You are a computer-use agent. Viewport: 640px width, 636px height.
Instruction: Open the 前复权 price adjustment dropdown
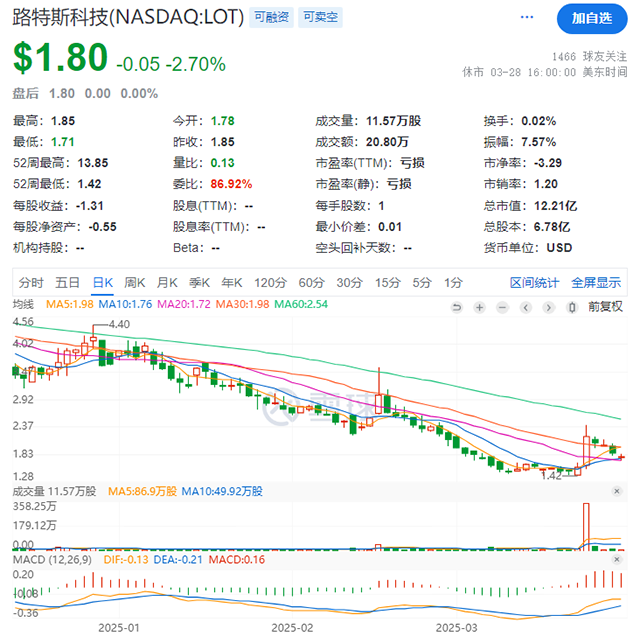(x=605, y=307)
